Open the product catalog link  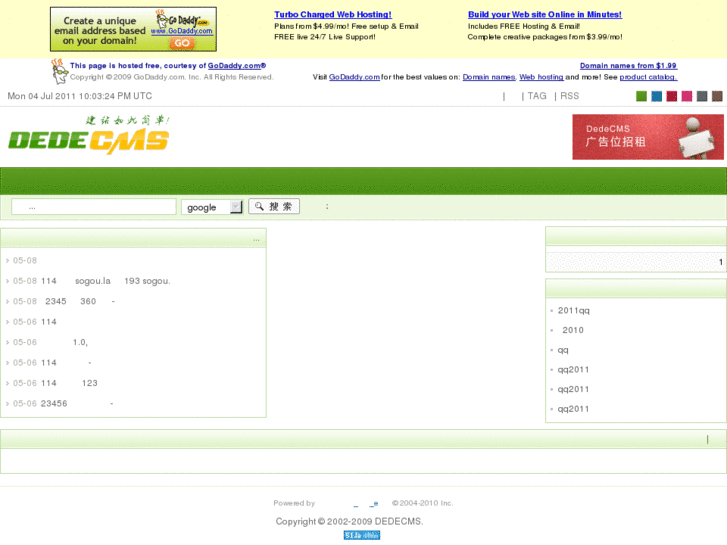(x=648, y=77)
